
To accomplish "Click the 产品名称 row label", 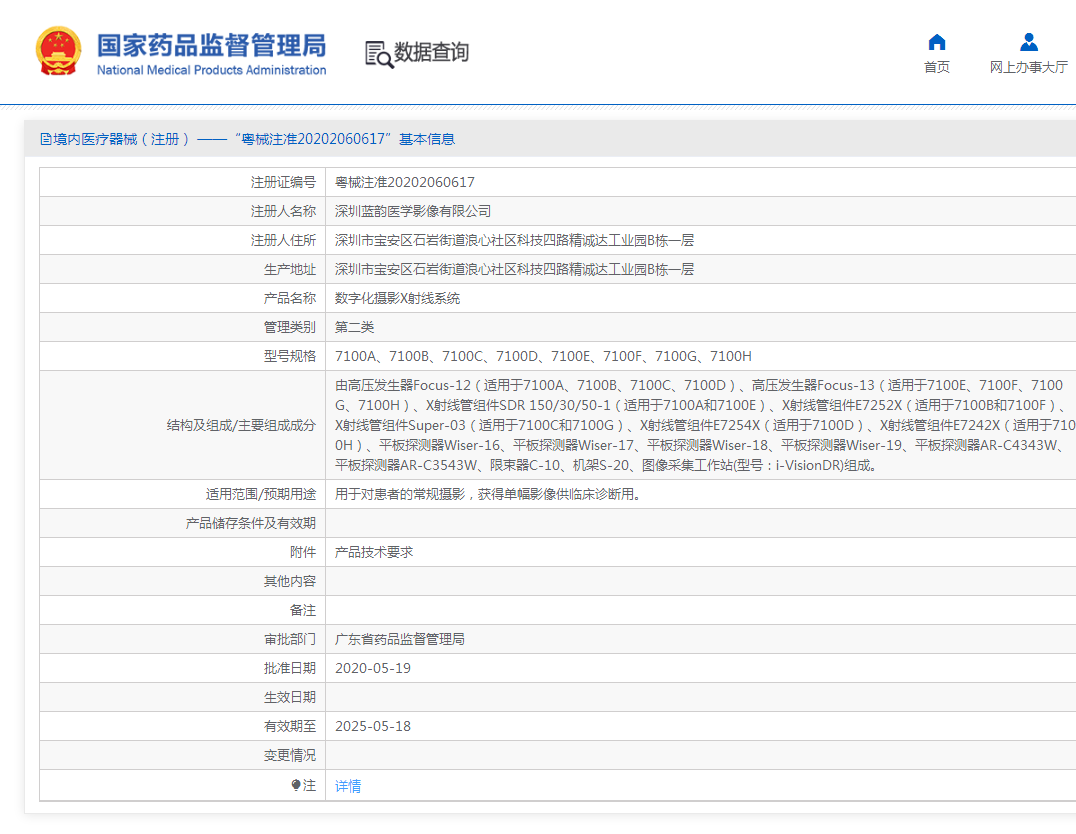I will point(290,299).
